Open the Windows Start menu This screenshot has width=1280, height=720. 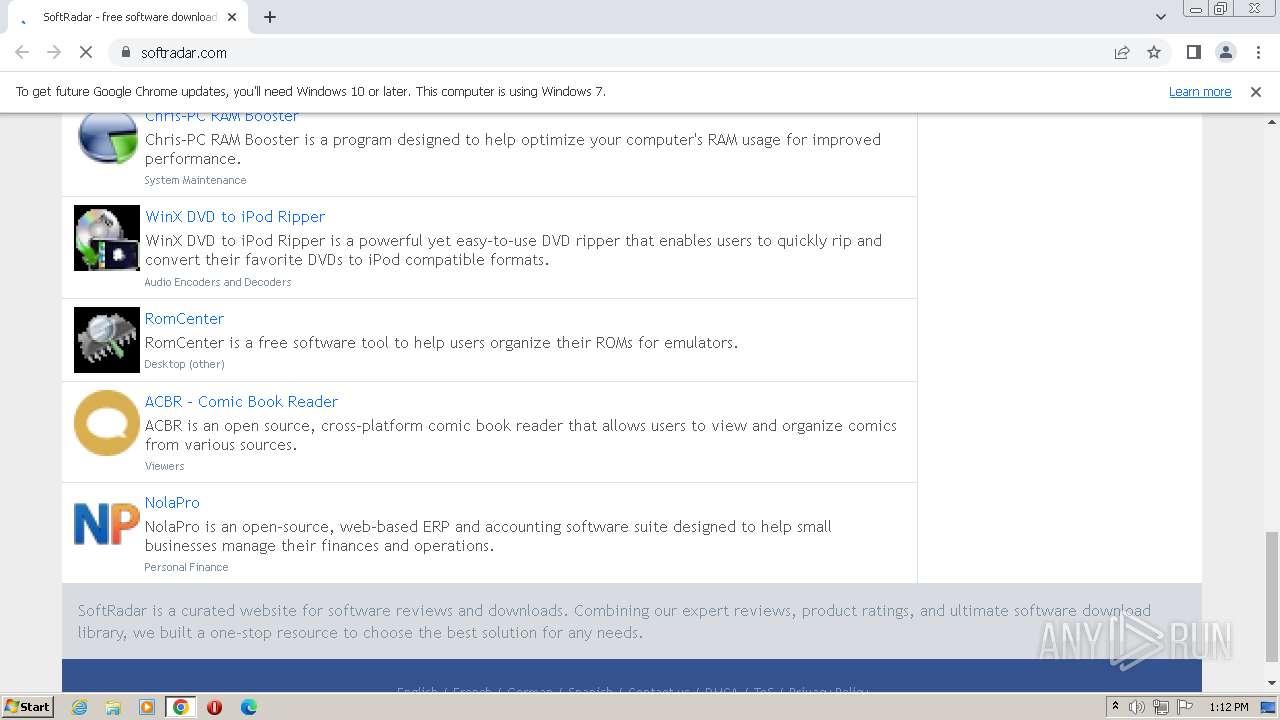28,706
